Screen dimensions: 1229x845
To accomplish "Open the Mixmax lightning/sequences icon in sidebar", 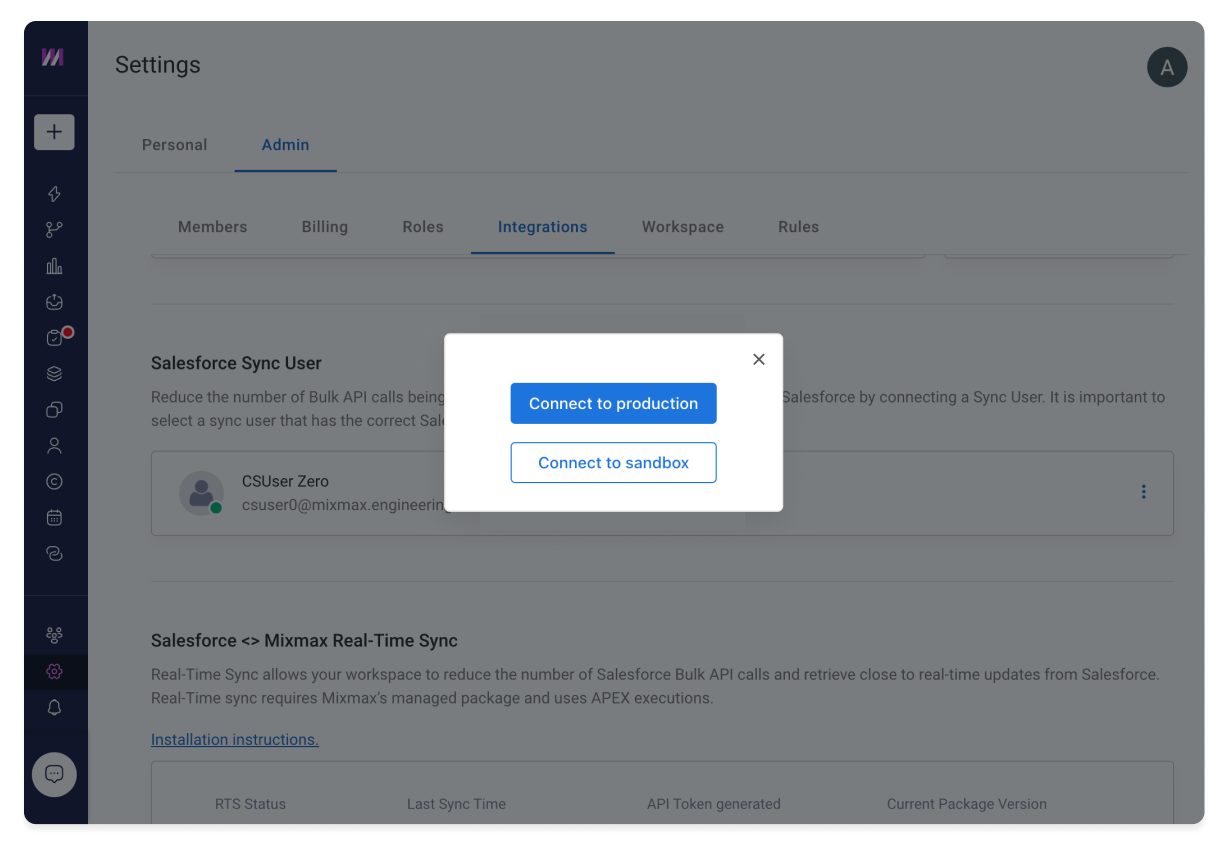I will click(54, 193).
